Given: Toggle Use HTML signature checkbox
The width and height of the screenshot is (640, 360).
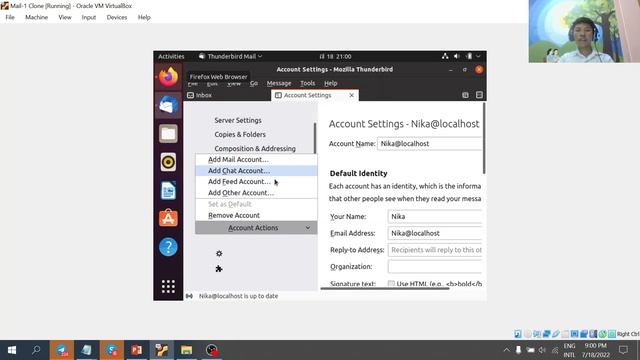Looking at the screenshot, I should point(391,283).
